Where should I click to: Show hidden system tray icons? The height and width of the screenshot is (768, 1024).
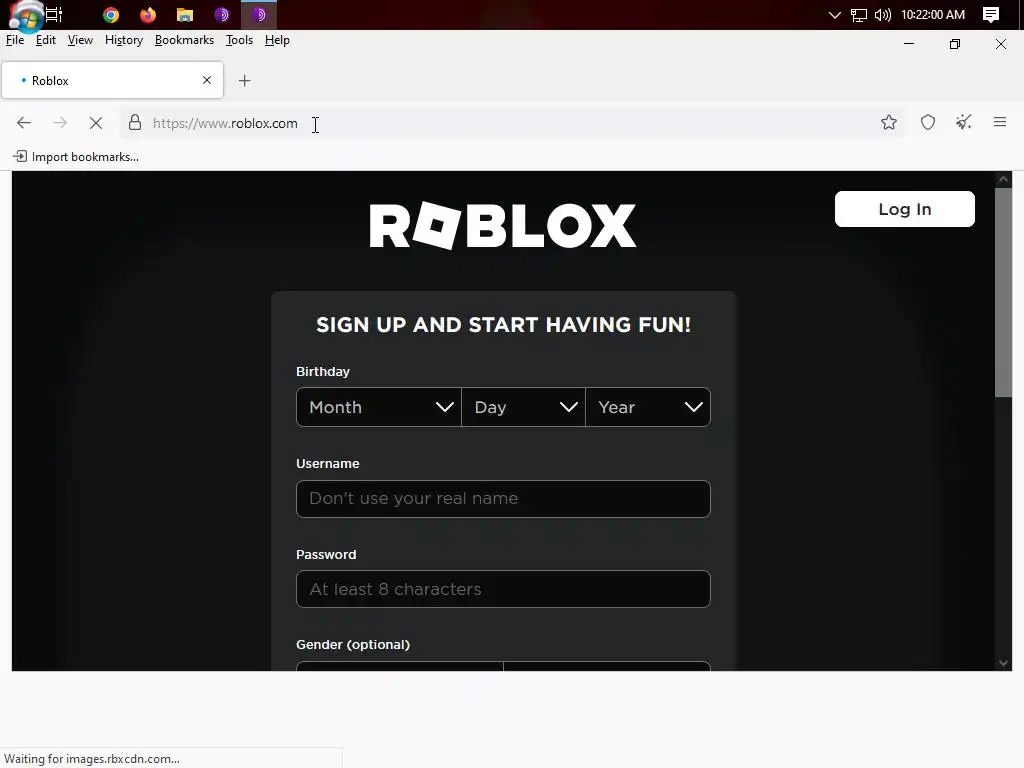pyautogui.click(x=834, y=14)
